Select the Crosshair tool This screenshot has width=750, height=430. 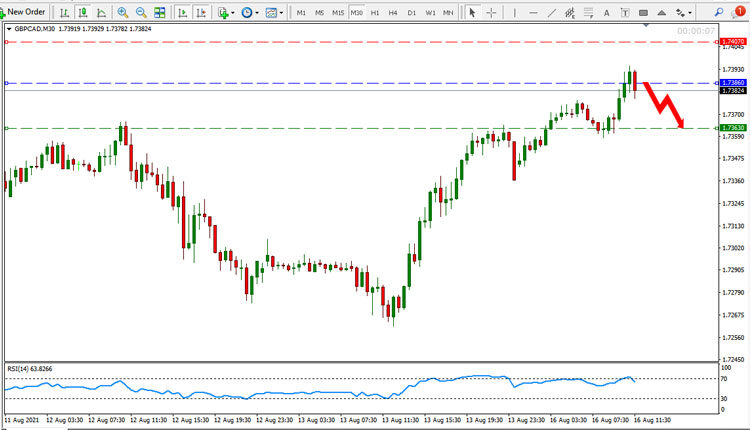491,13
